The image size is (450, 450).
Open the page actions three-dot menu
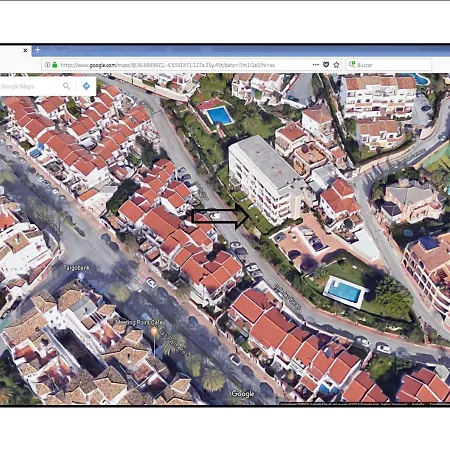(x=315, y=65)
